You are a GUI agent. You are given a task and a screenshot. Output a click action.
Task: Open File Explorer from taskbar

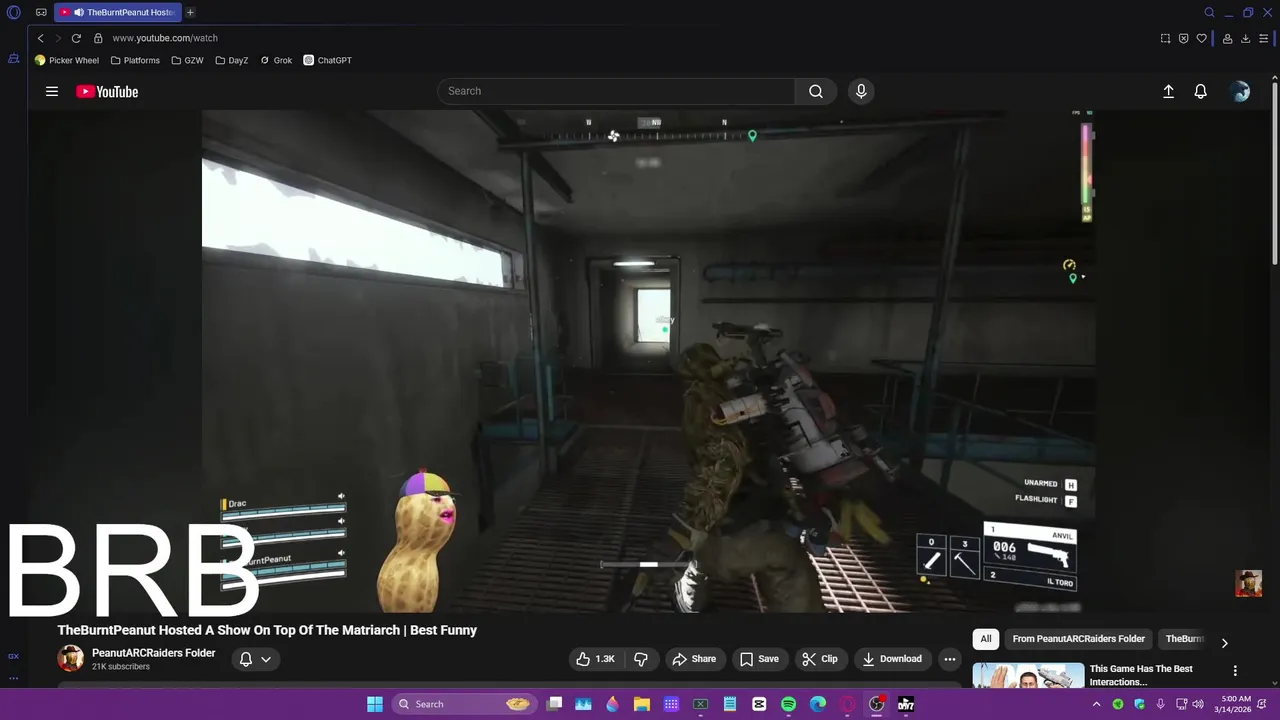[642, 704]
